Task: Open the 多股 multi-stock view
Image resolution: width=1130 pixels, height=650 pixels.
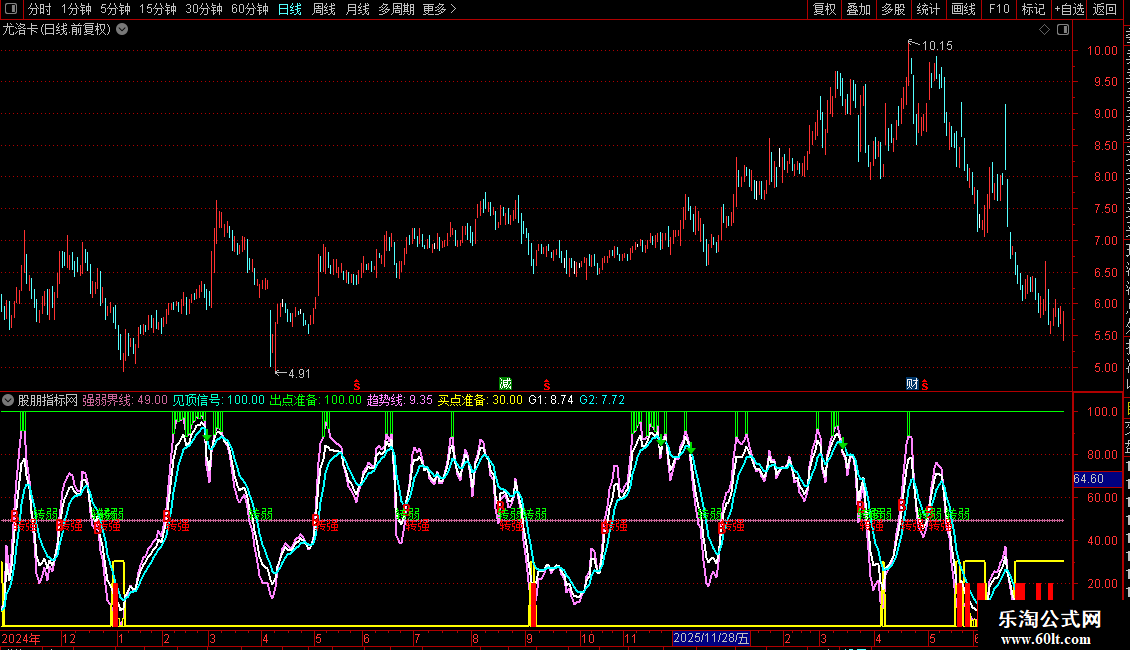Action: point(893,9)
